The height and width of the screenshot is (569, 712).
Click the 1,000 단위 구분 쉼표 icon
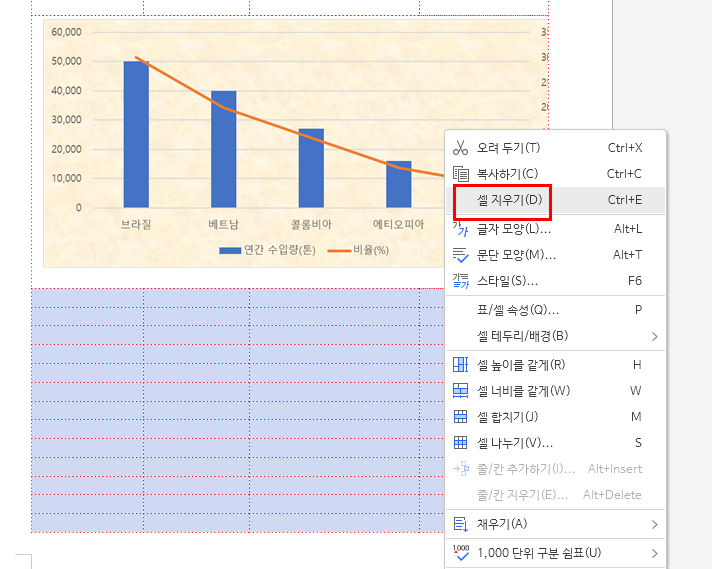(460, 553)
